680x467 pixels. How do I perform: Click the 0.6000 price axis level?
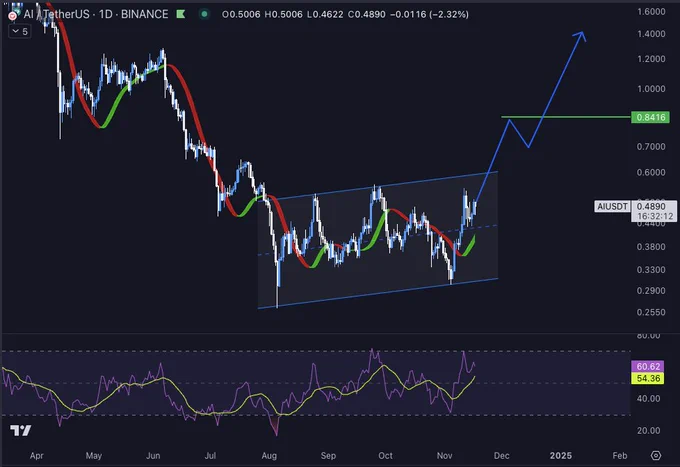pos(651,172)
